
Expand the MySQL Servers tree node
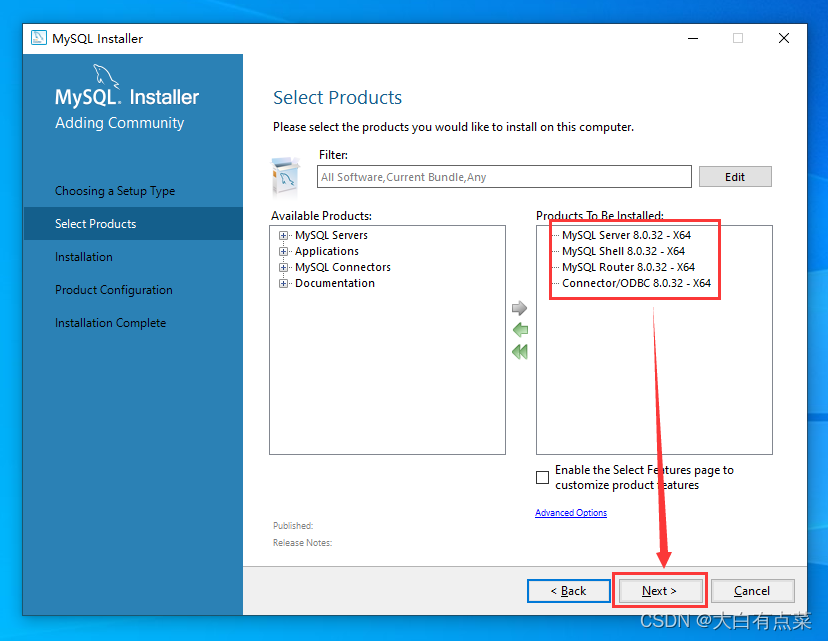coord(284,235)
